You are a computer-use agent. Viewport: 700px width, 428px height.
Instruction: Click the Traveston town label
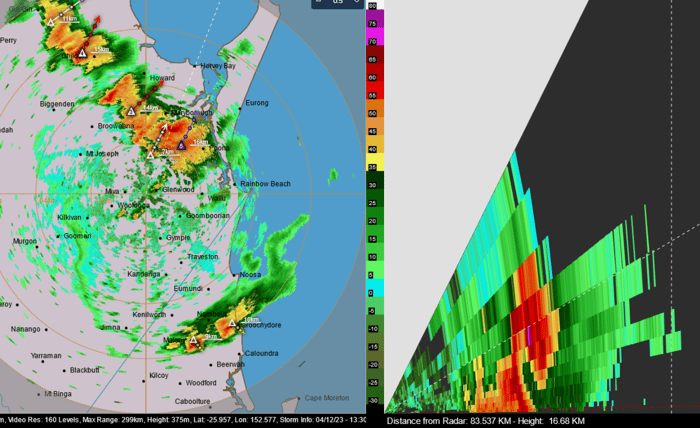click(x=203, y=257)
